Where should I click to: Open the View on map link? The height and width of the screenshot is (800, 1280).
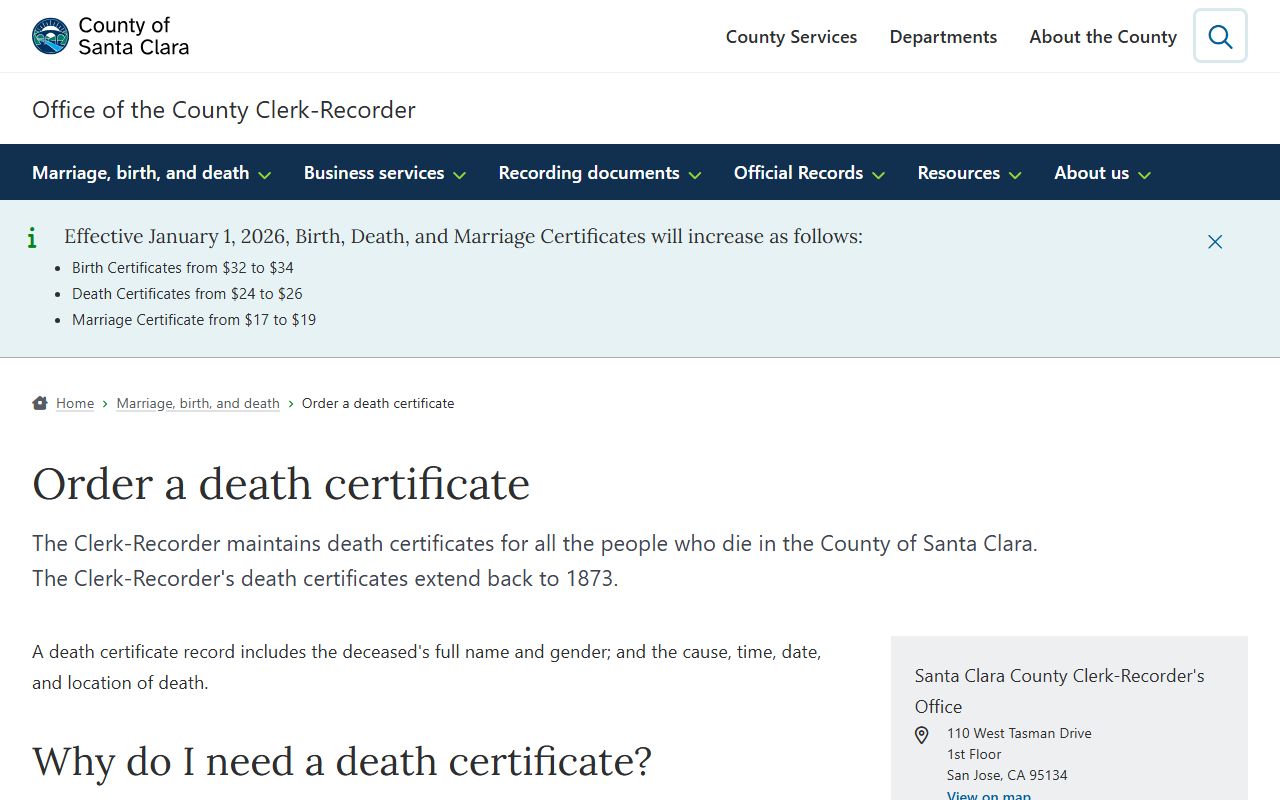click(989, 795)
